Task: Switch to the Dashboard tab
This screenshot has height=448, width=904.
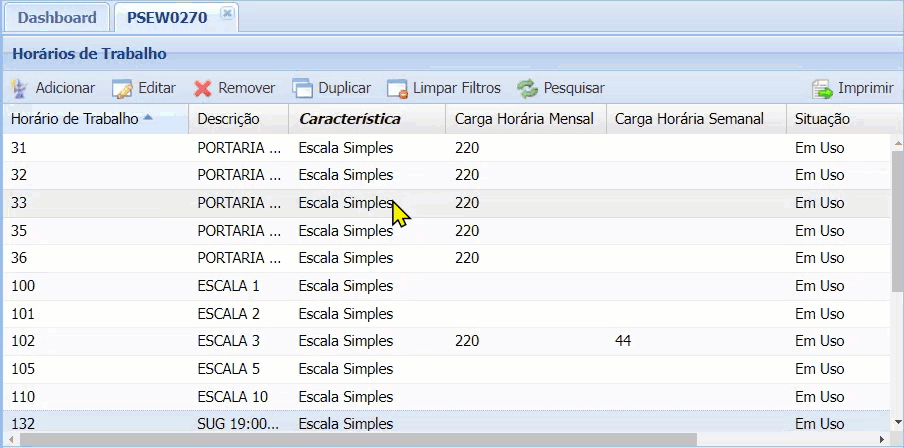Action: [x=57, y=18]
